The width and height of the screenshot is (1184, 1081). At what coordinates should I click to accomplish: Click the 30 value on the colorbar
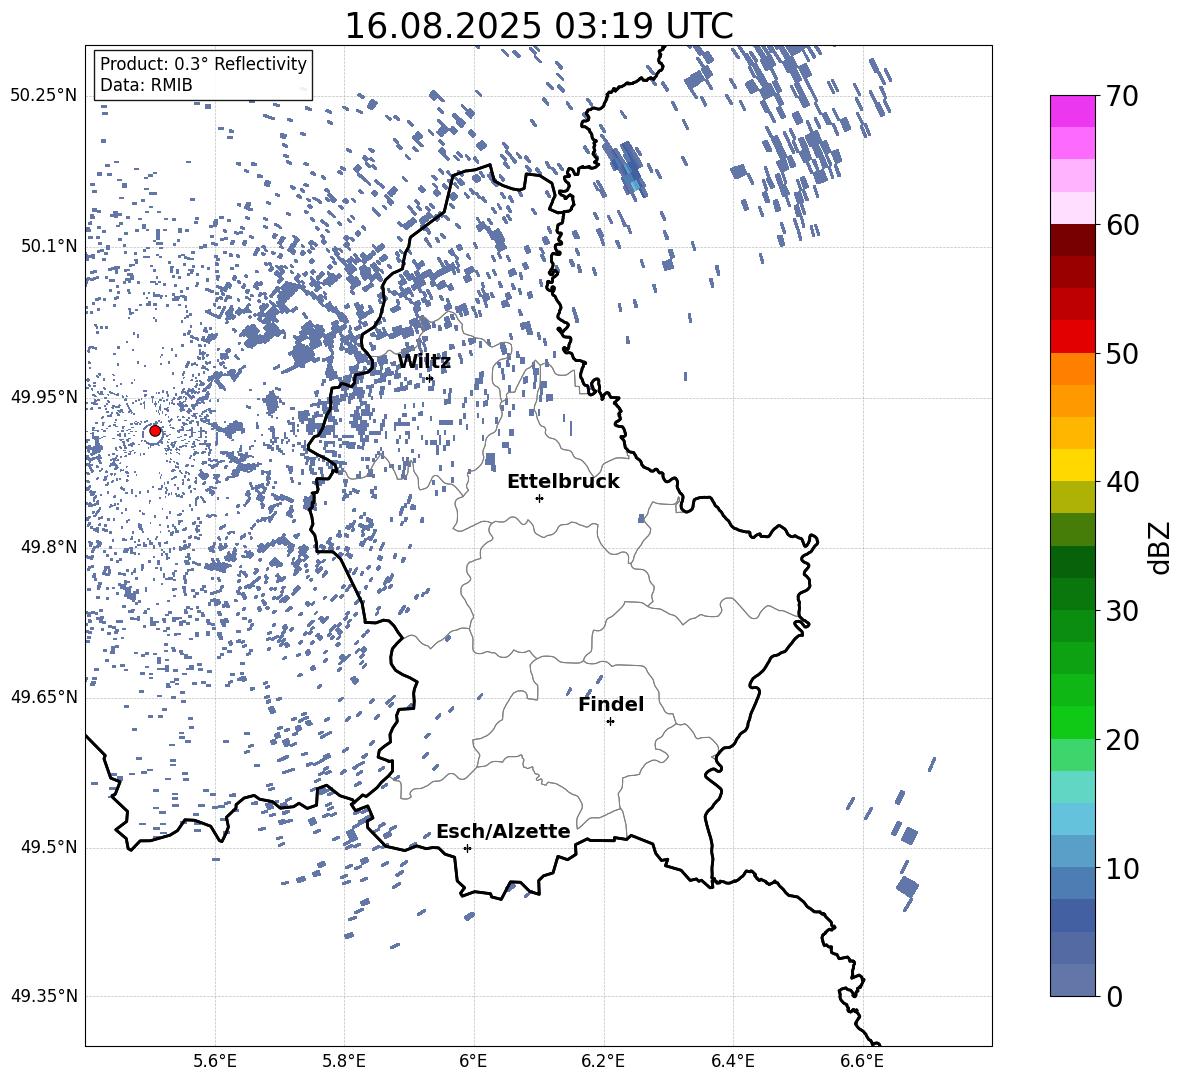(x=1122, y=611)
